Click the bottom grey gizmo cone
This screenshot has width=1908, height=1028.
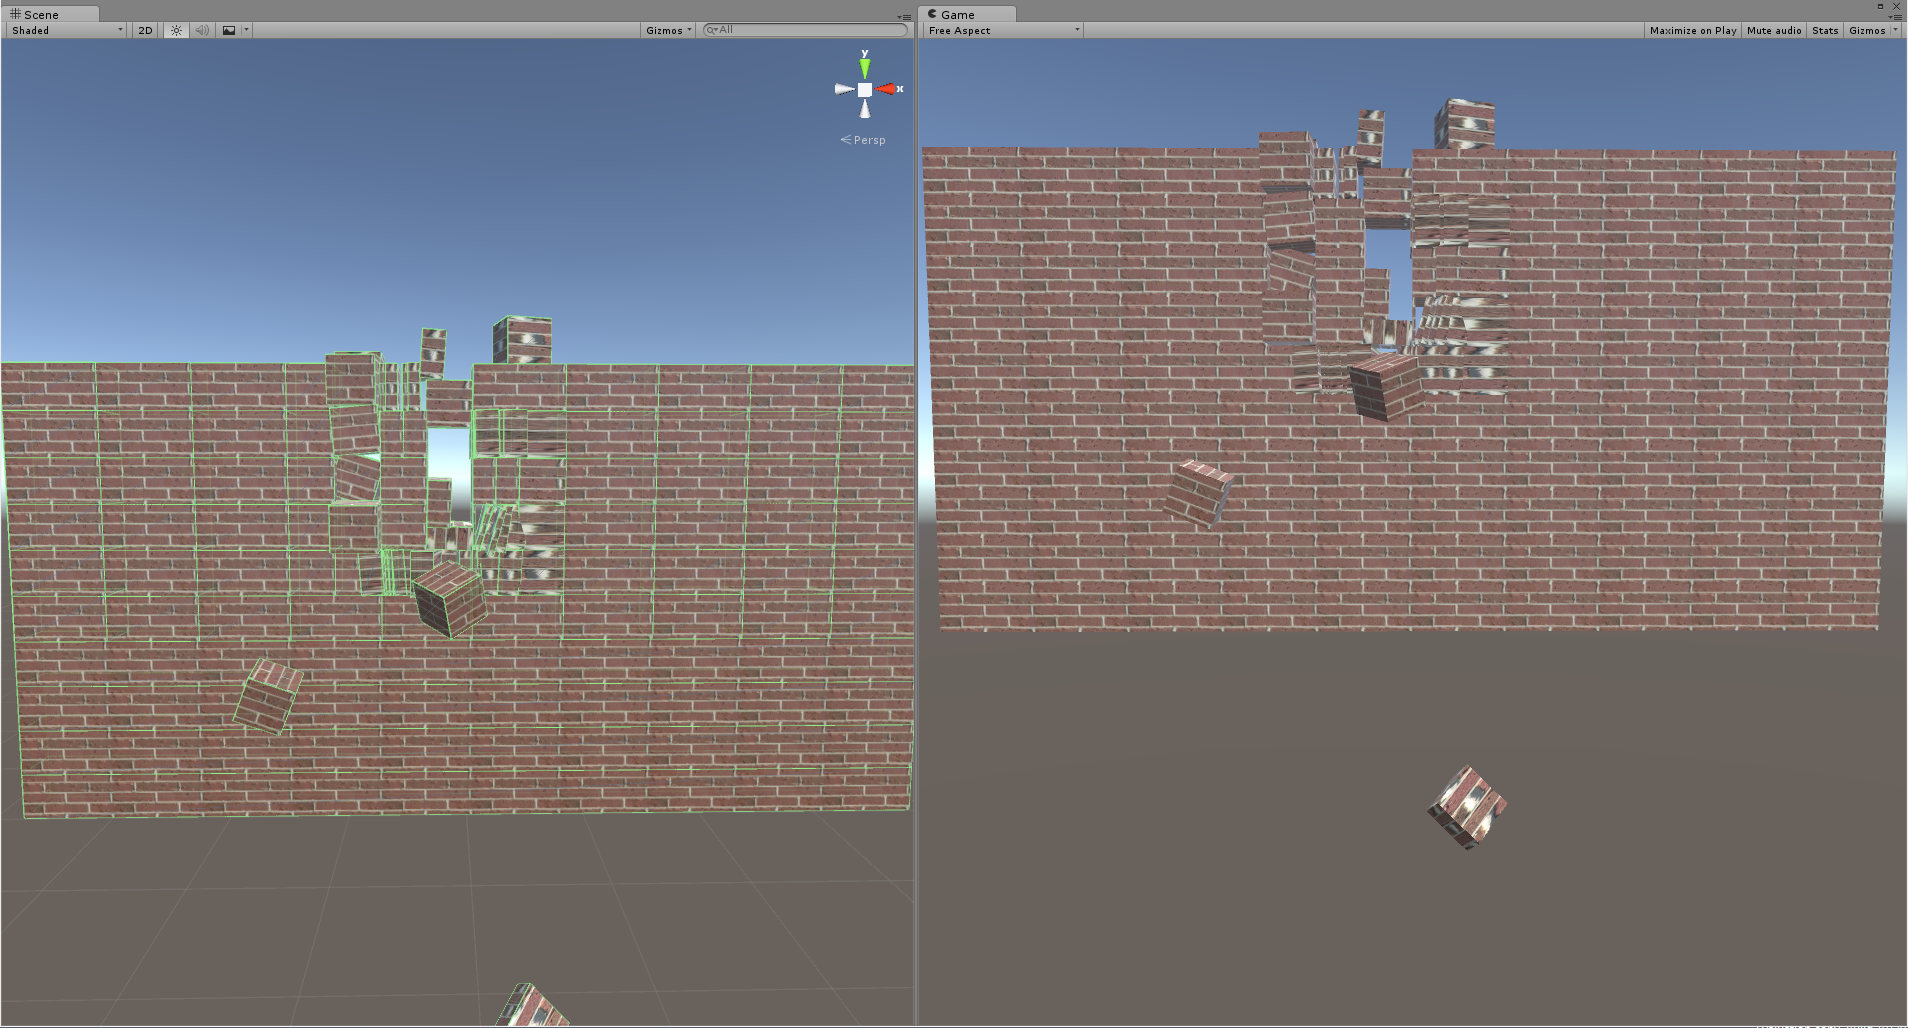pos(865,109)
